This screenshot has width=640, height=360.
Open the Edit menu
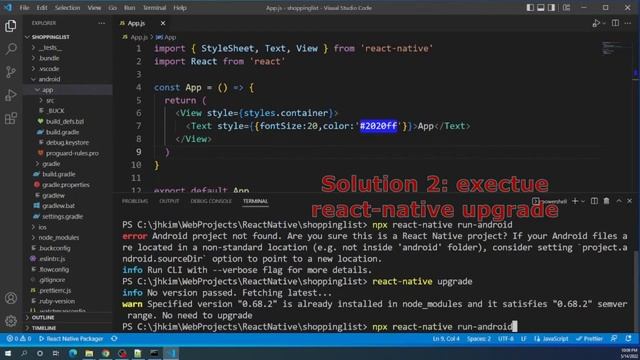click(x=42, y=8)
